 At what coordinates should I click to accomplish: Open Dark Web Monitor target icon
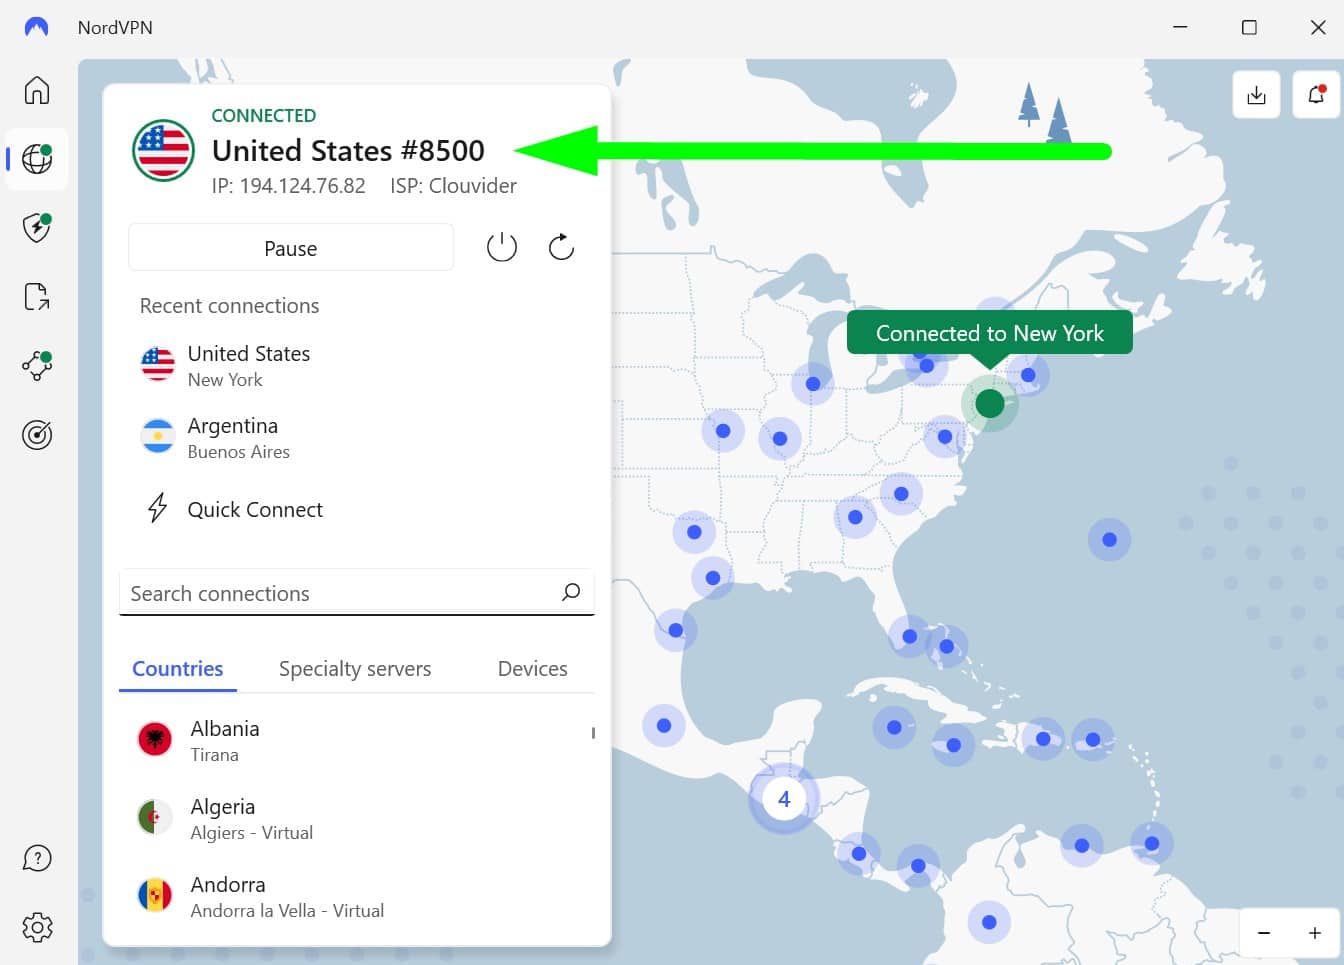click(37, 435)
